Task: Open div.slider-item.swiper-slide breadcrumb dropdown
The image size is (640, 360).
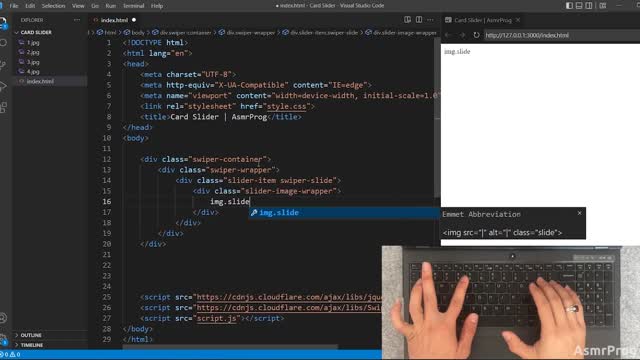Action: click(320, 33)
